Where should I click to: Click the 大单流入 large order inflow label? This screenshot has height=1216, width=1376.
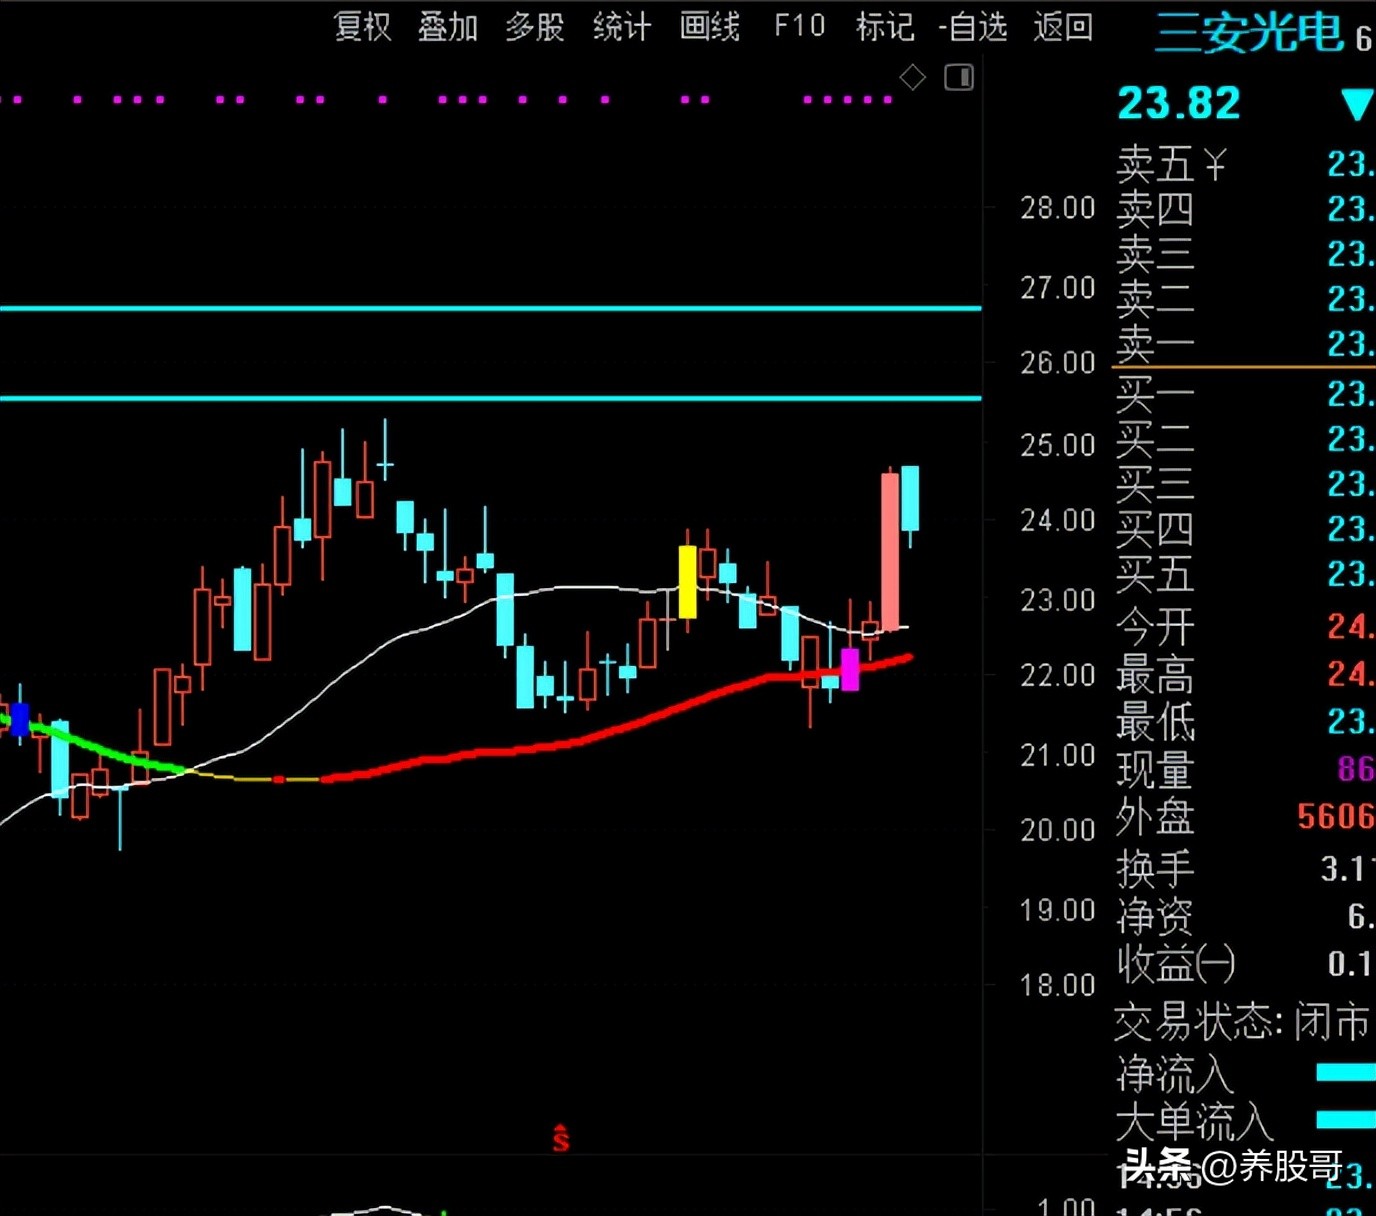click(x=1195, y=1122)
